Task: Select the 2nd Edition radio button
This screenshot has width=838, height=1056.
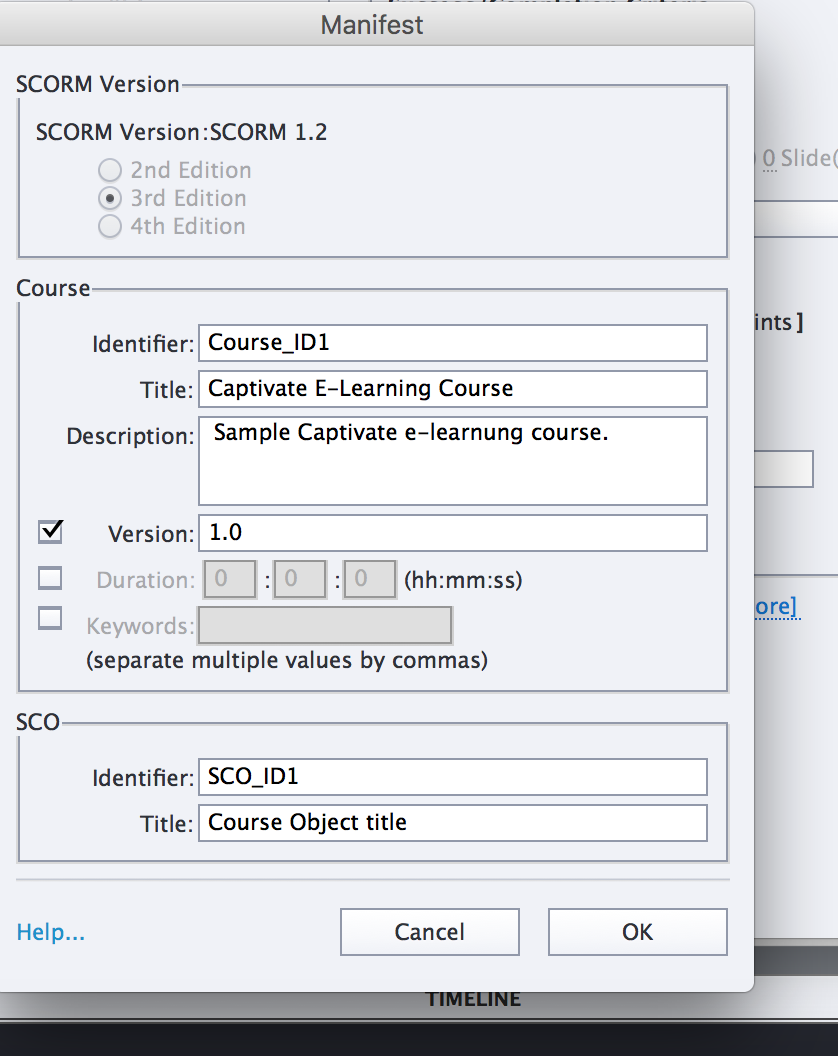Action: [x=110, y=170]
